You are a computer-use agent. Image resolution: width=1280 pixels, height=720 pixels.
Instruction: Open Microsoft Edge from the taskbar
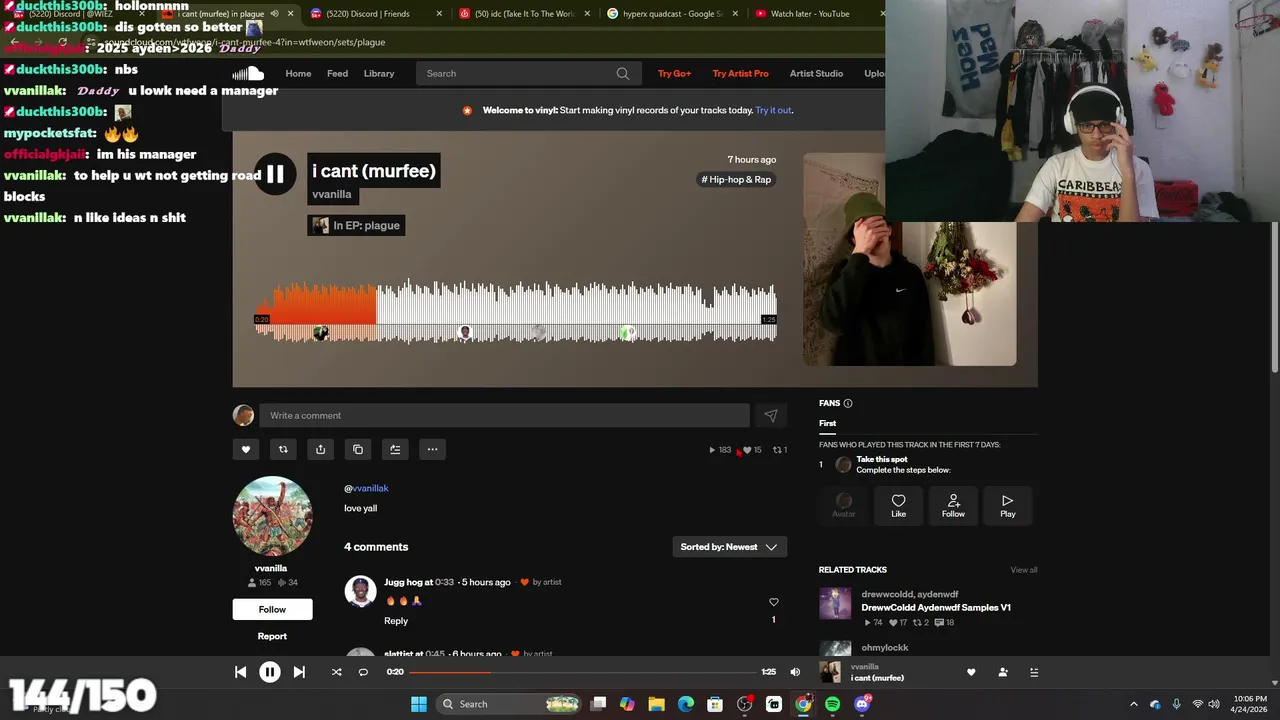686,704
